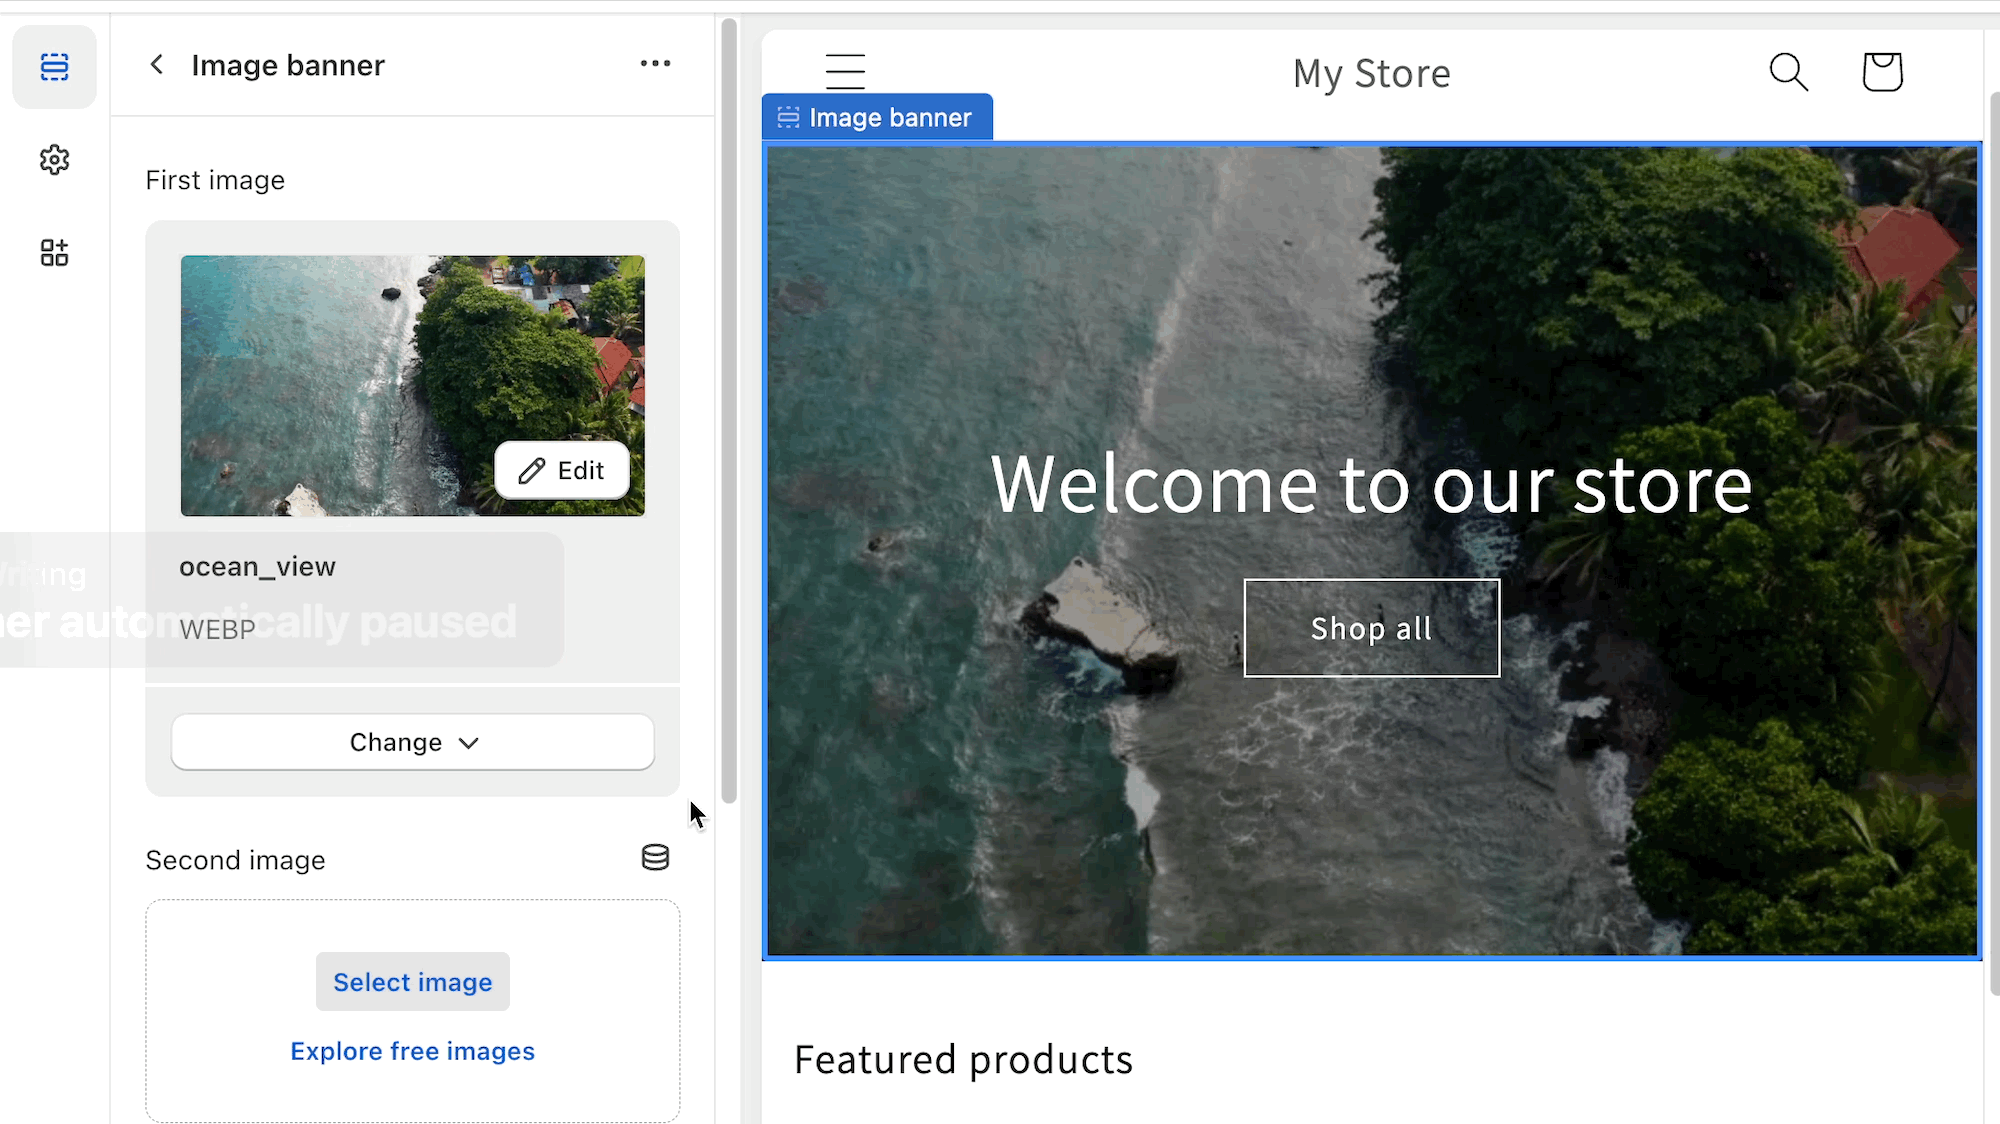The width and height of the screenshot is (2000, 1124).
Task: Click the search magnifier in store header
Action: [1788, 72]
